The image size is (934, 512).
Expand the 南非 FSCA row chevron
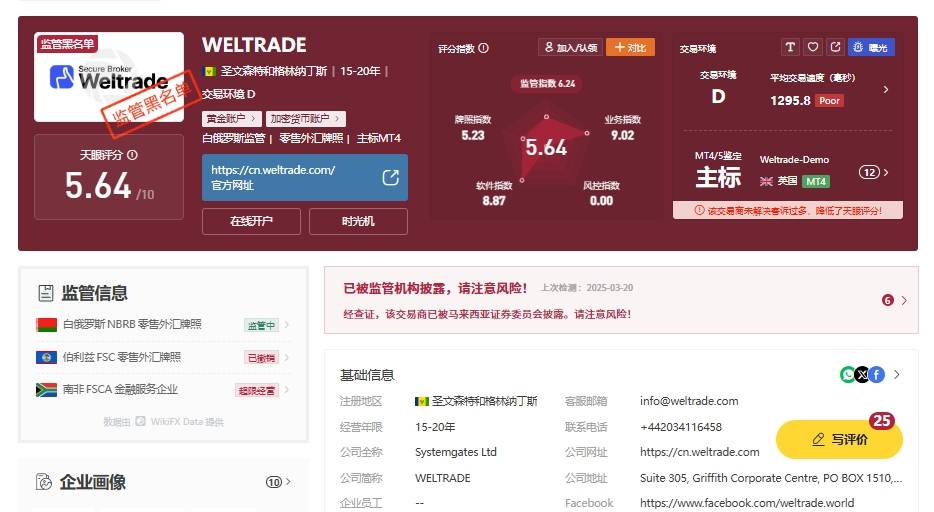coord(287,390)
